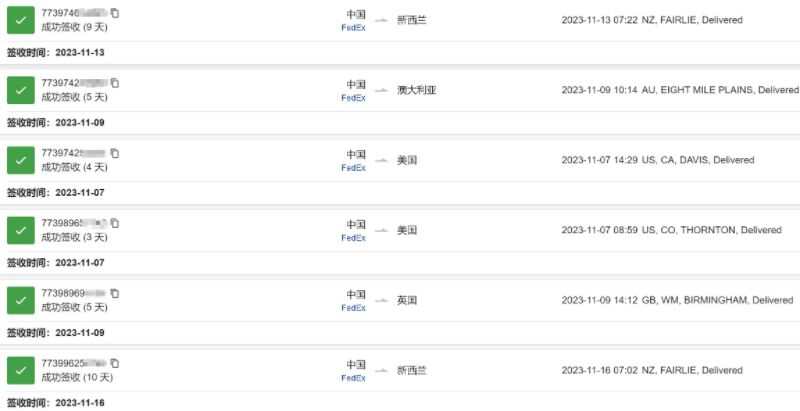Viewport: 800px width, 411px height.
Task: Click green checkmark of Thornton delivery
Action: pyautogui.click(x=21, y=230)
